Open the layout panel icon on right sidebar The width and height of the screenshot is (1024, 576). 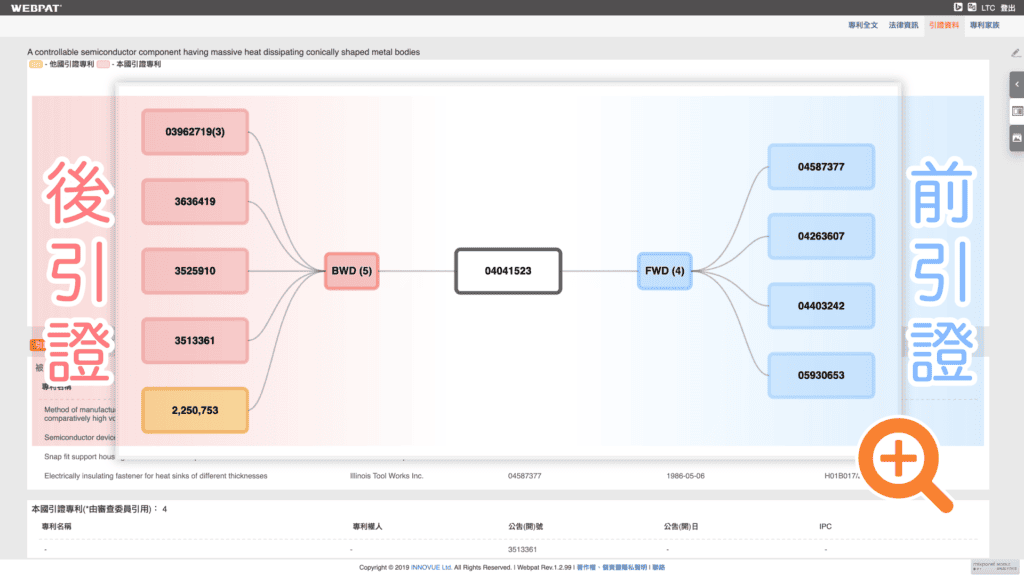tap(1016, 111)
